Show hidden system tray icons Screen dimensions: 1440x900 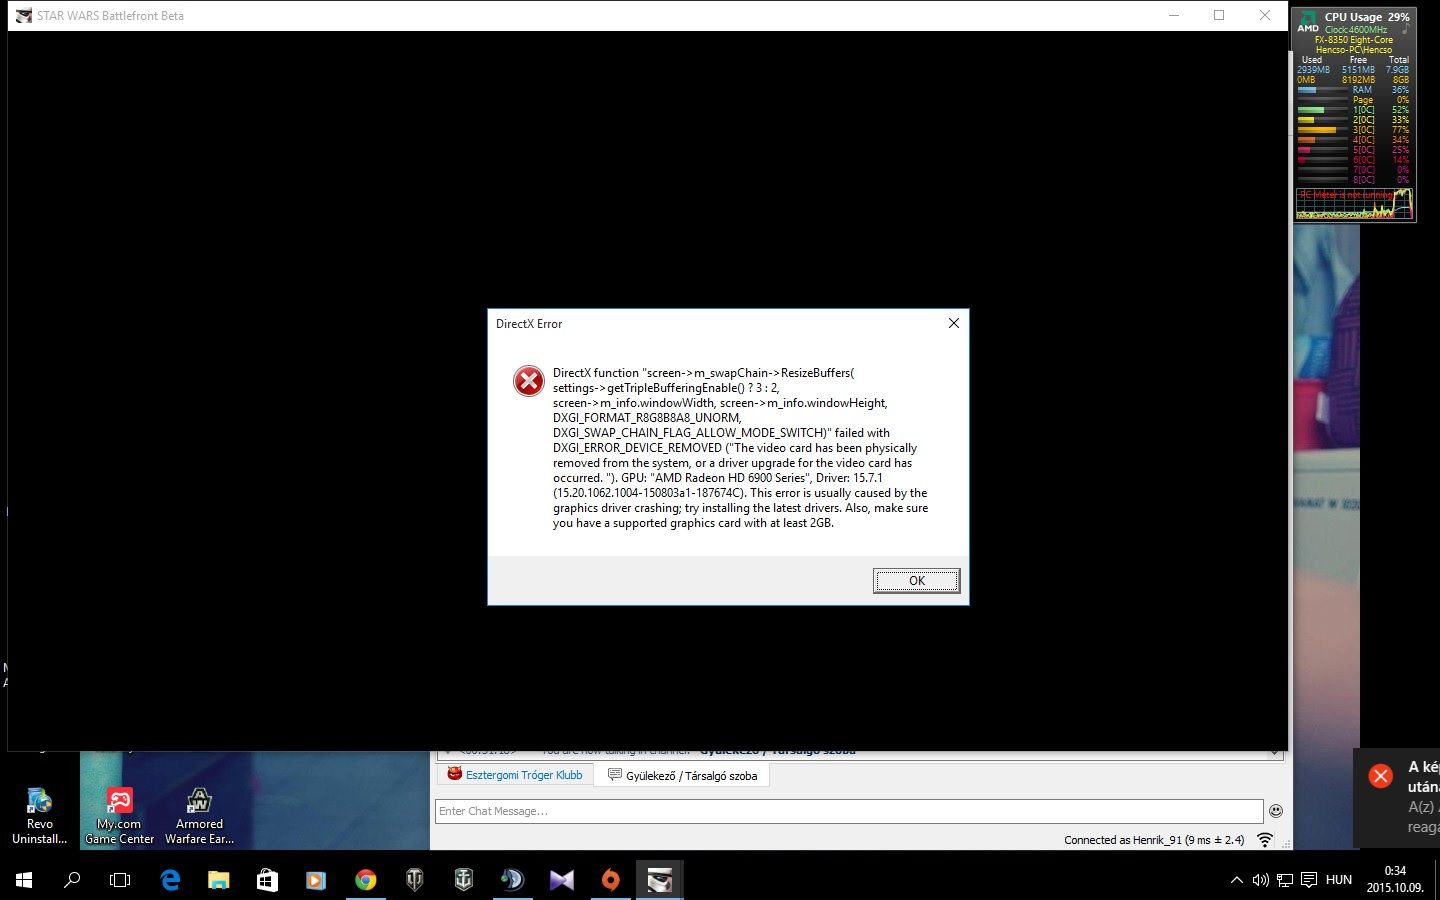pyautogui.click(x=1236, y=880)
